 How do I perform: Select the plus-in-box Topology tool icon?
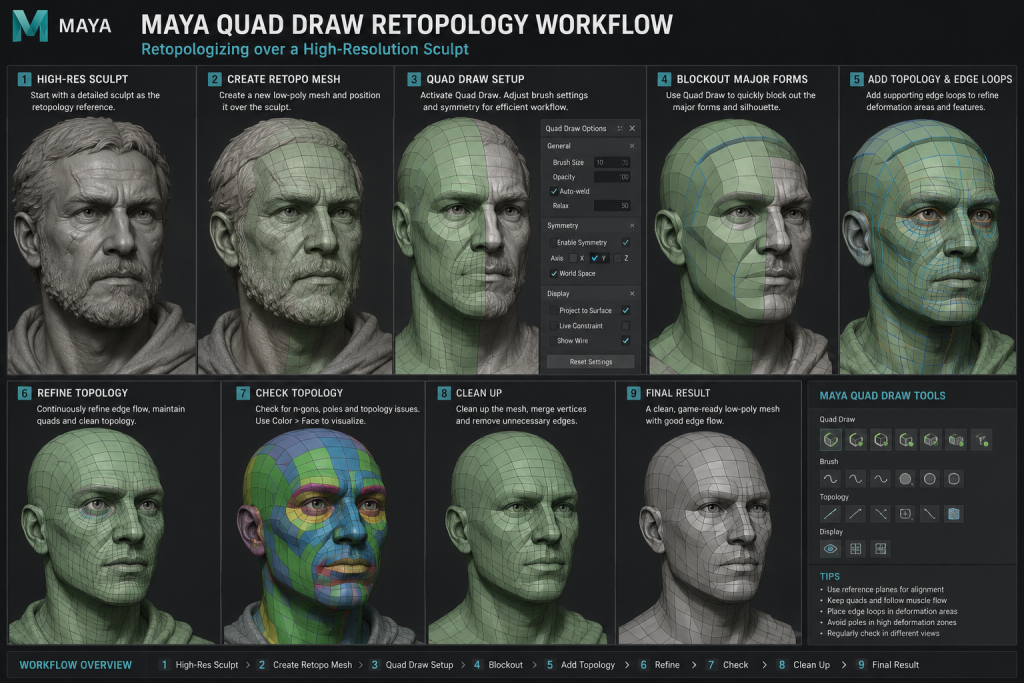(905, 514)
